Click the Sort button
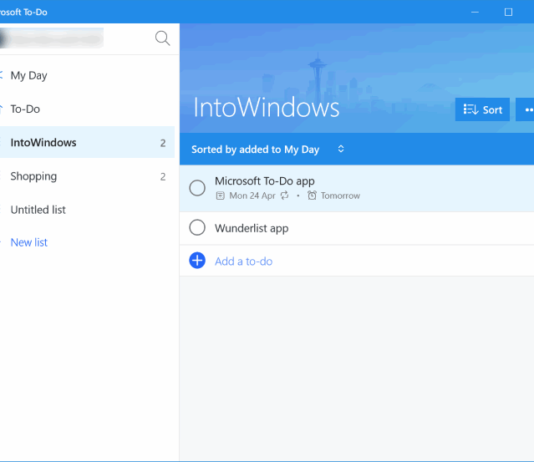Screen dimensions: 534x462 click(482, 110)
